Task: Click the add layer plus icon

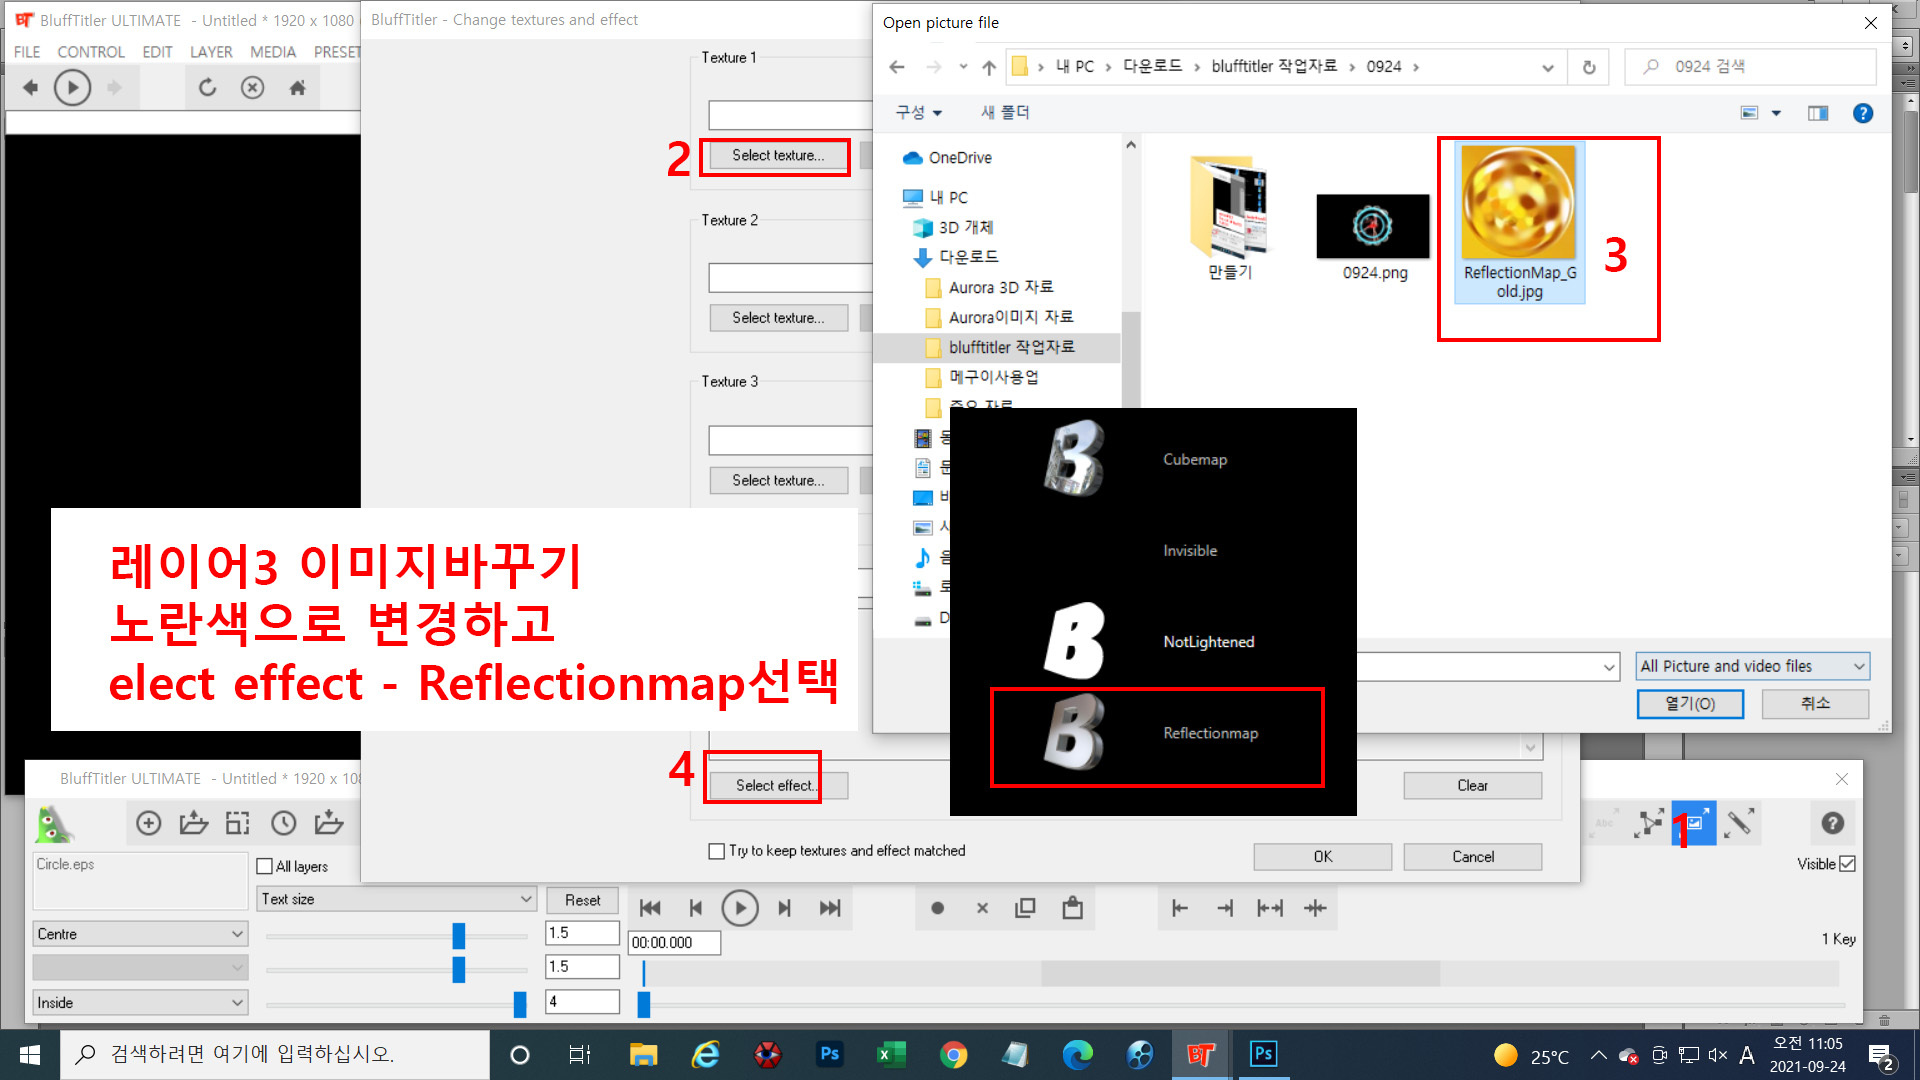Action: 148,823
